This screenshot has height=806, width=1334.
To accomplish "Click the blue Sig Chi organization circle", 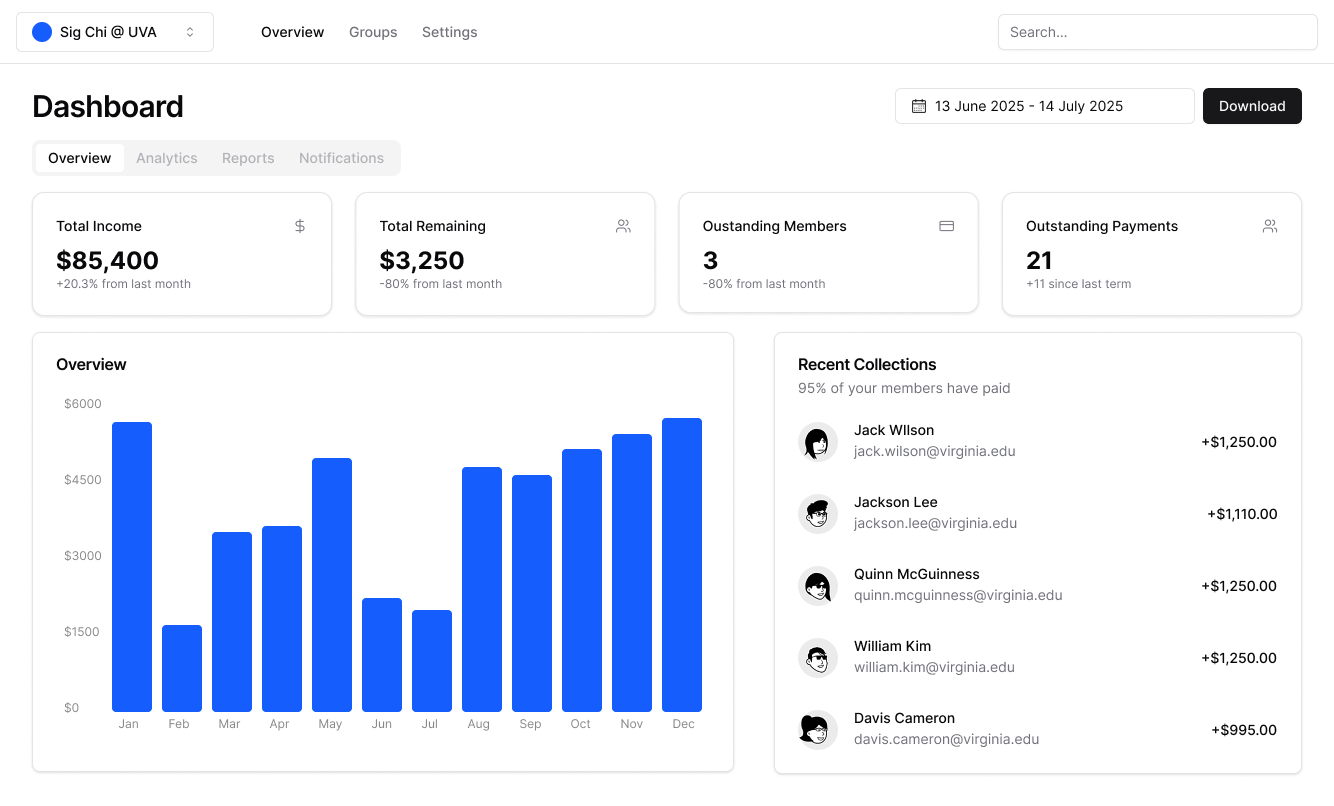I will [x=42, y=32].
